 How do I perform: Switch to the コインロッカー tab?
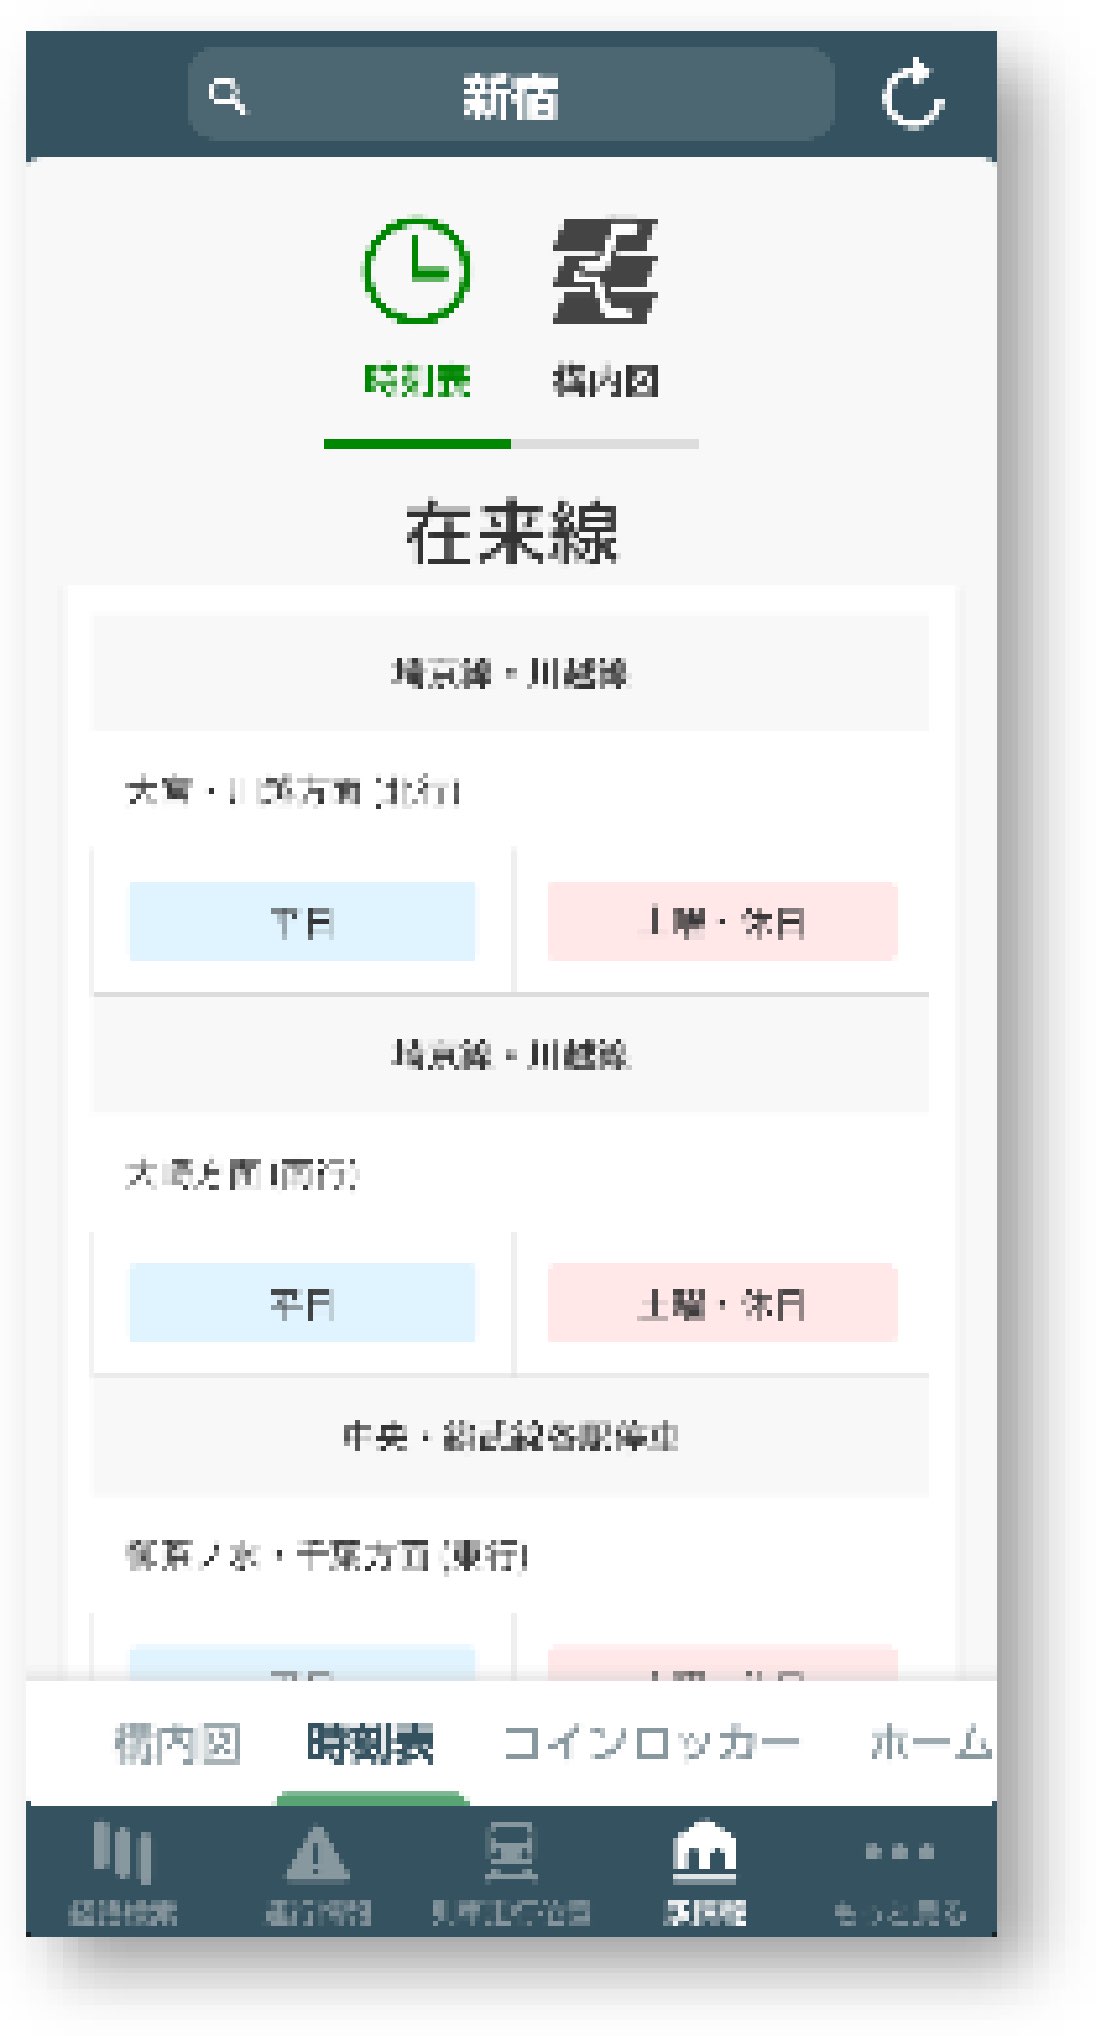coord(651,1744)
